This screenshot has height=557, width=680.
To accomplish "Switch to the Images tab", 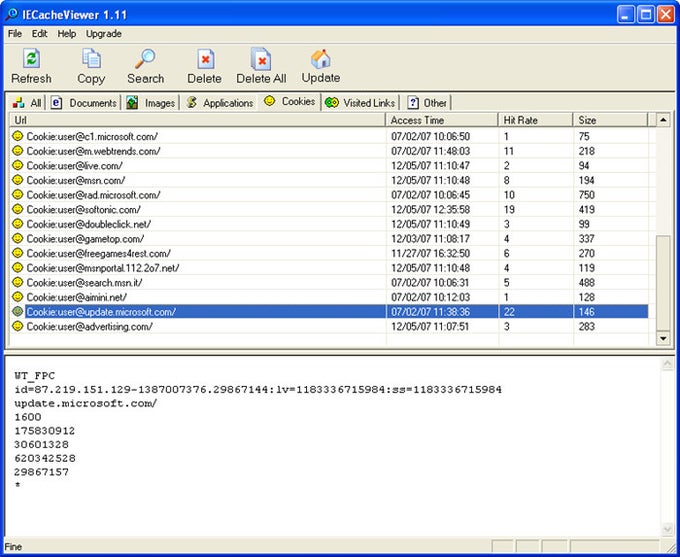I will [x=150, y=103].
